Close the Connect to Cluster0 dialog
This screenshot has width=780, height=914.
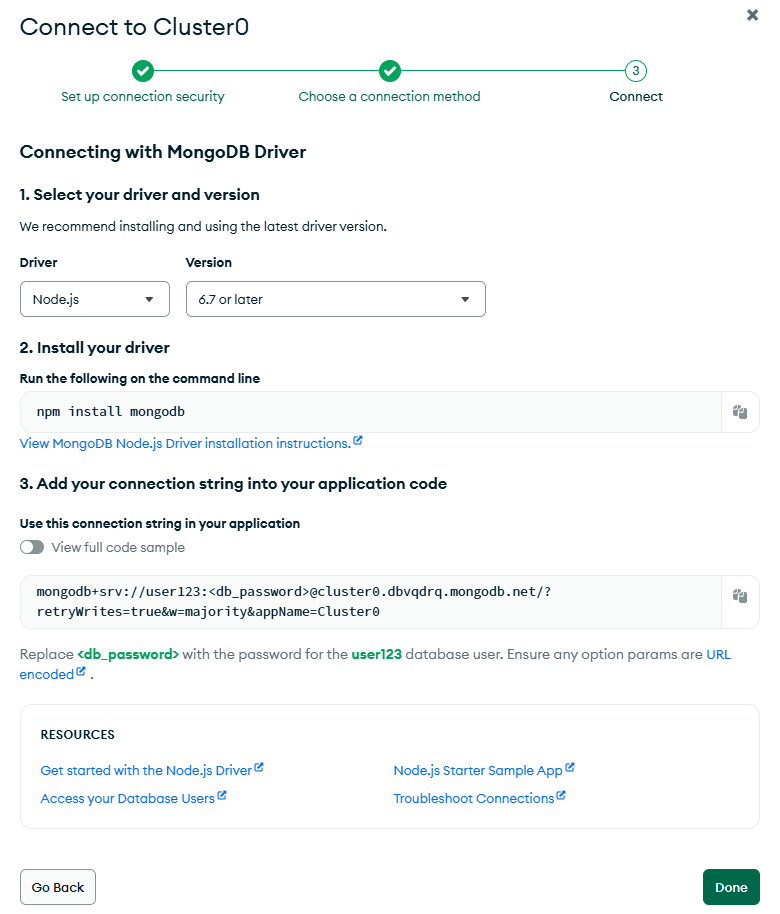753,15
